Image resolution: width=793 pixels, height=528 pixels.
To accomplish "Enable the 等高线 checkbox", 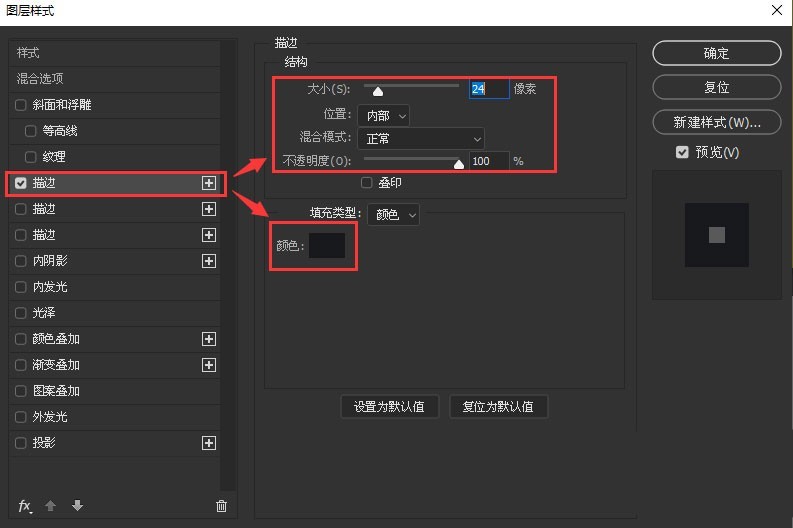I will [x=31, y=131].
